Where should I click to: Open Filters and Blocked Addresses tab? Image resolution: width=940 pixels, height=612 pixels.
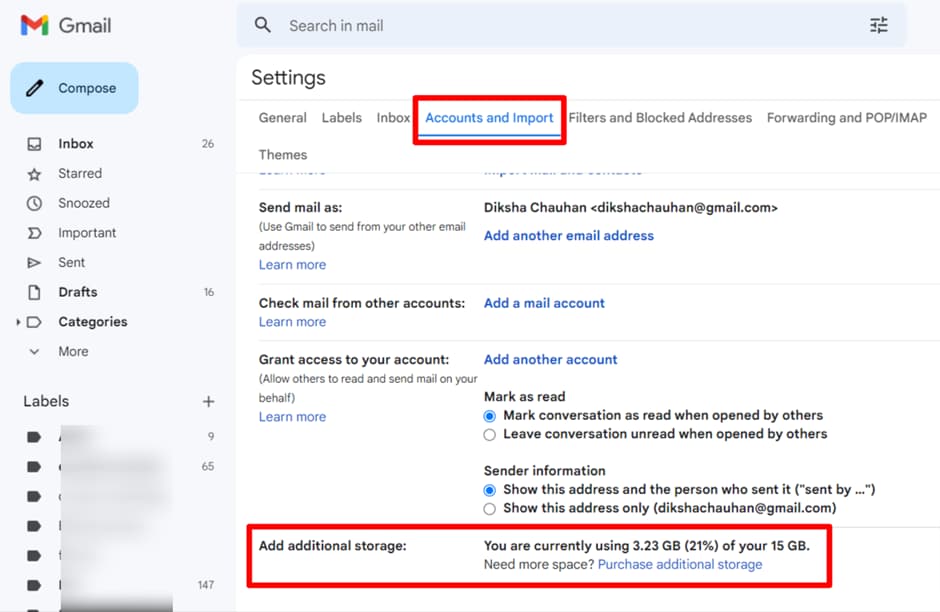[x=660, y=117]
